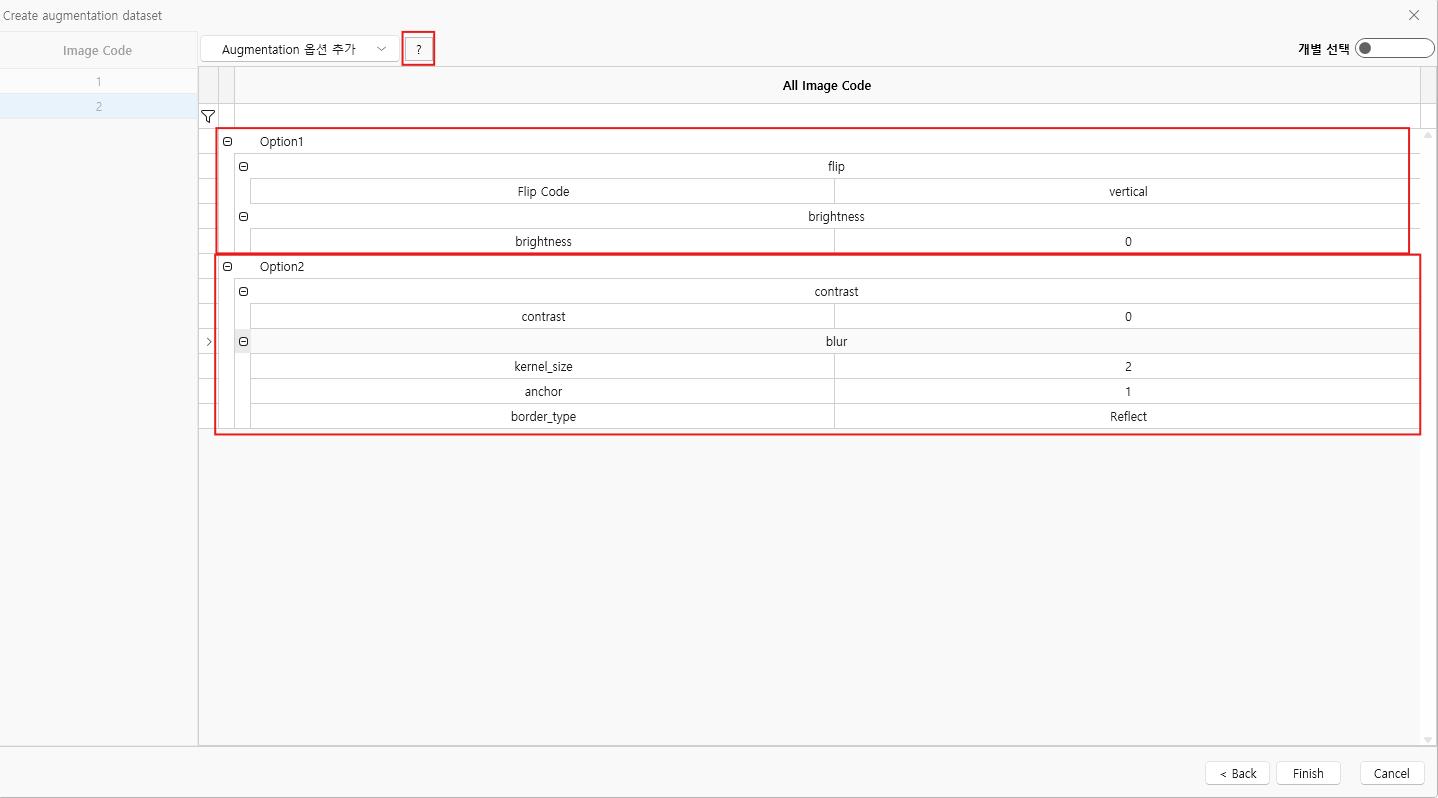Screen dimensions: 1438x798
Task: Click the Cancel button
Action: pos(1391,773)
